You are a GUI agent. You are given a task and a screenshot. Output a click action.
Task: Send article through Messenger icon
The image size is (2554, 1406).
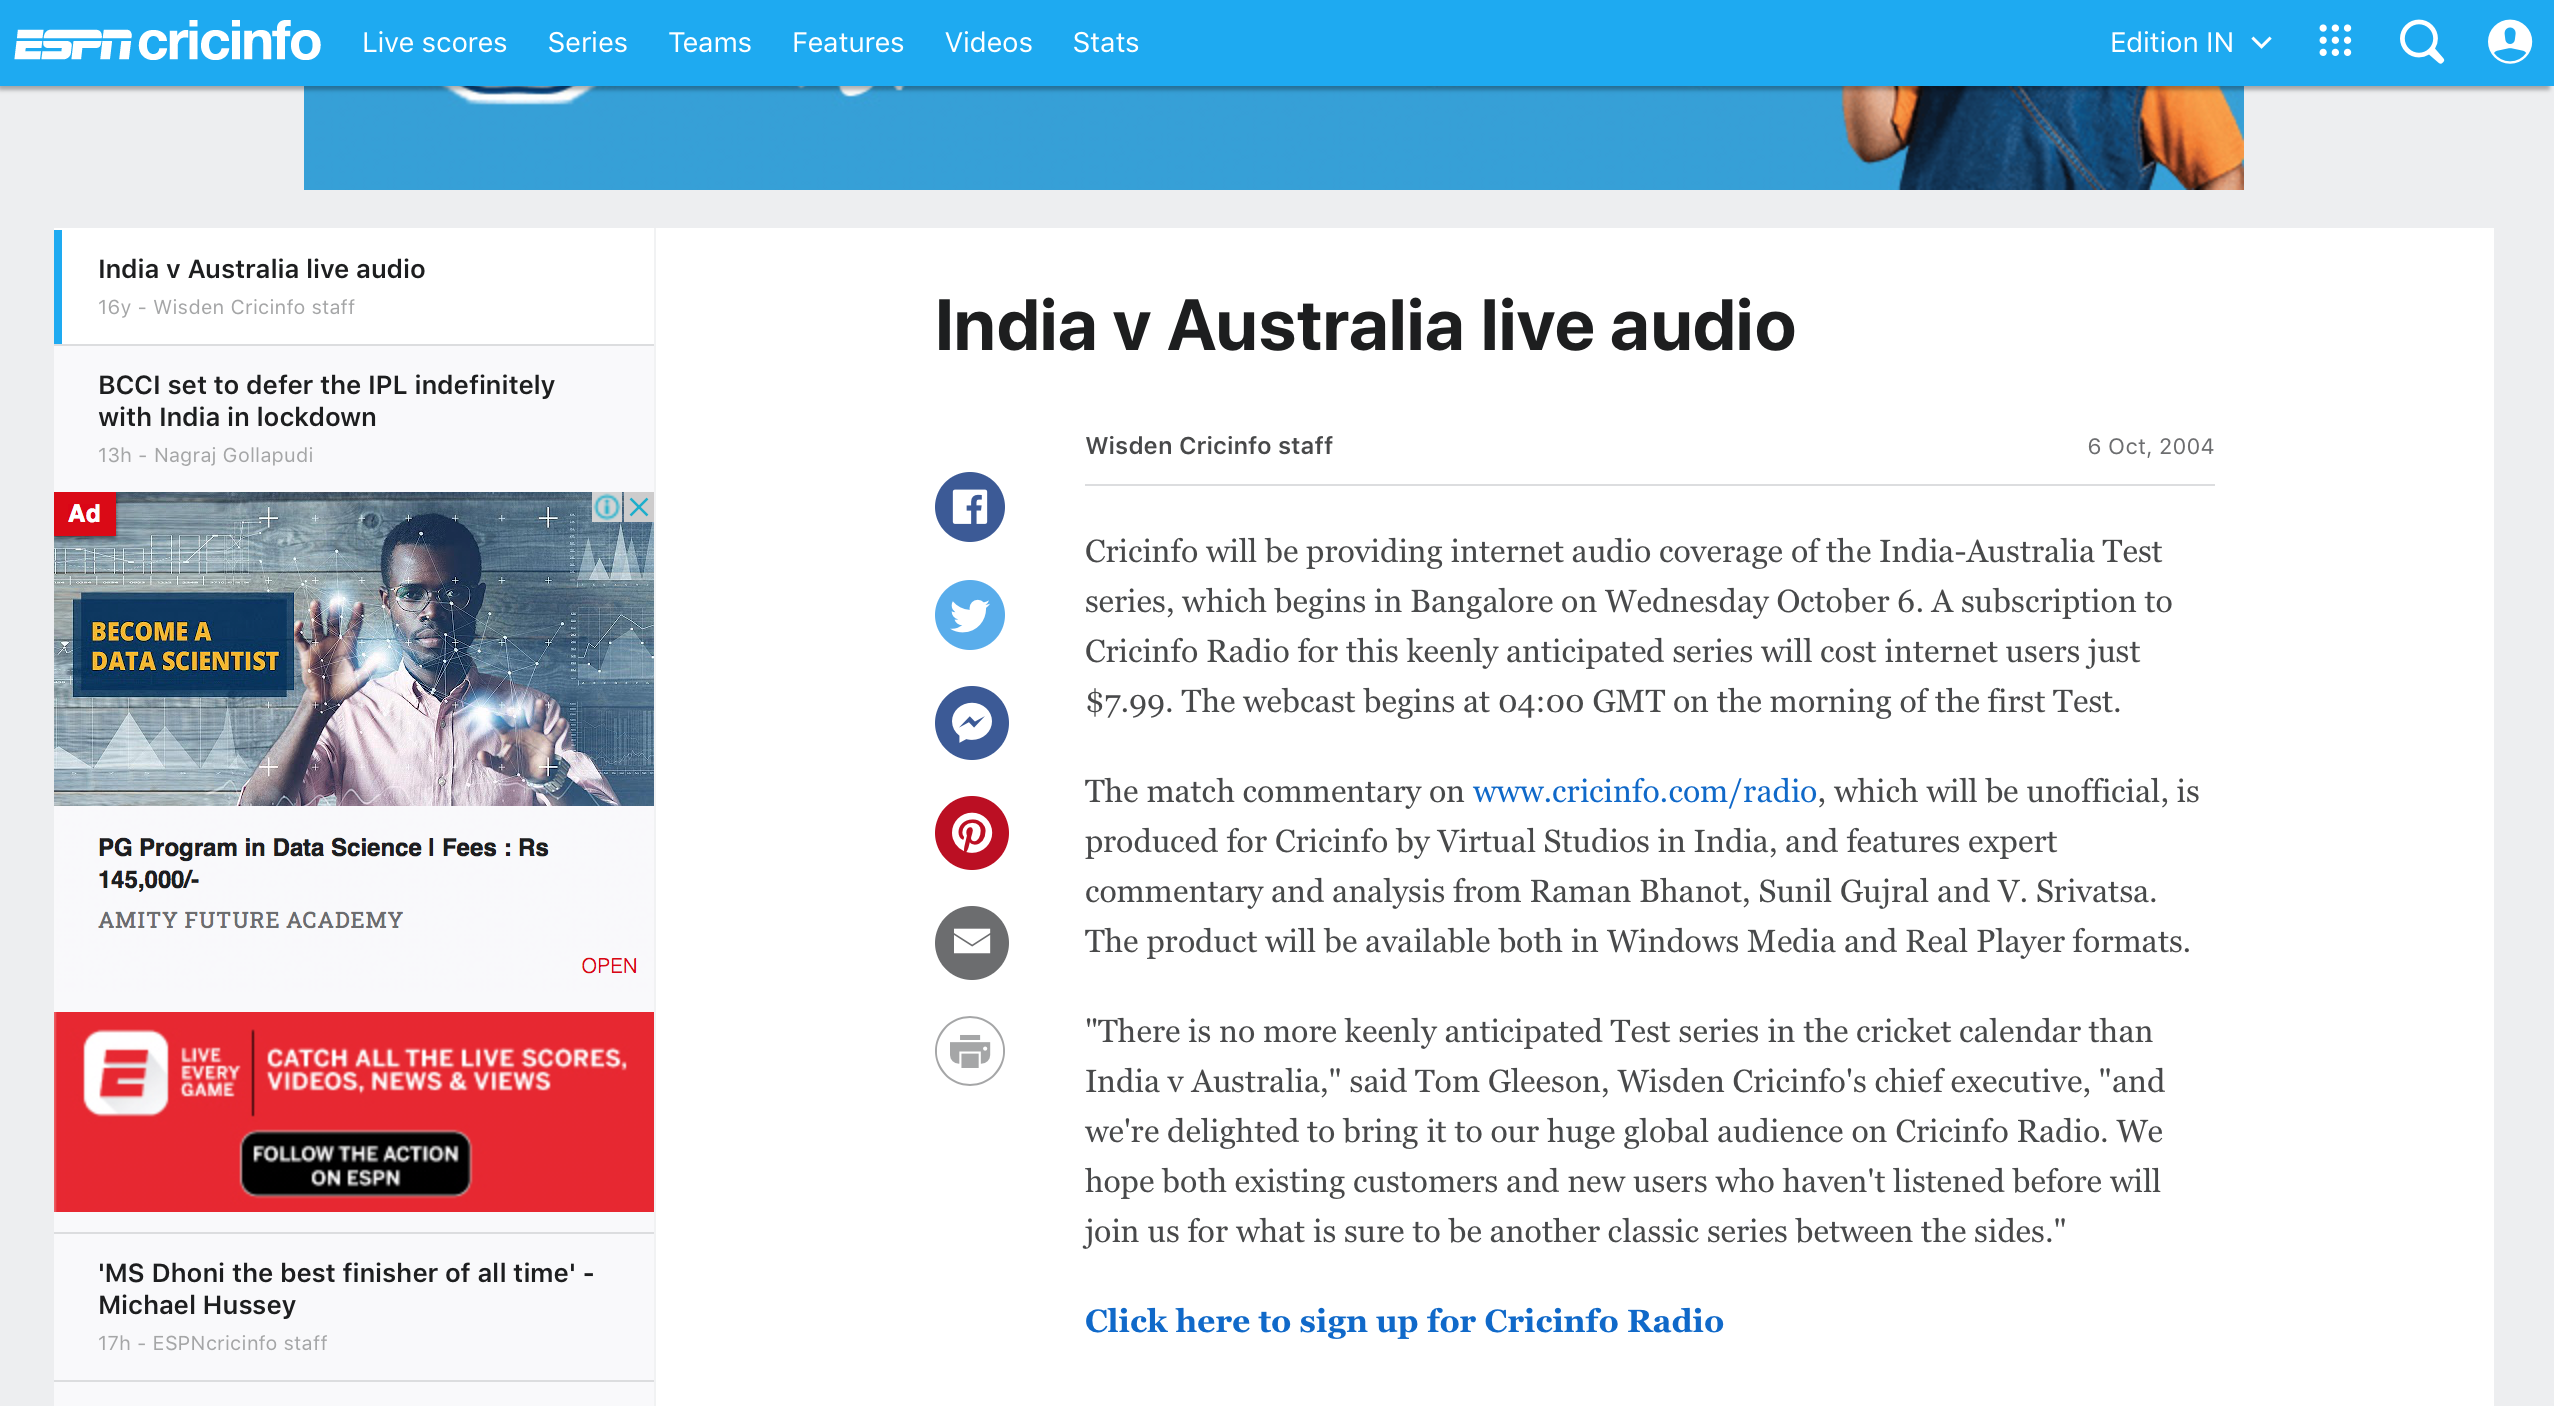coord(970,723)
